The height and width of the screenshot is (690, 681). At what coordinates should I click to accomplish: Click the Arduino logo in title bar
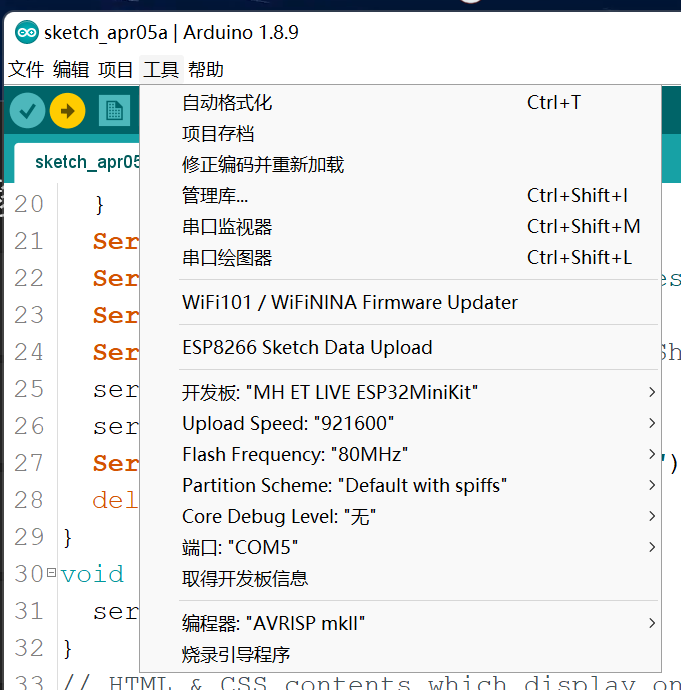27,32
